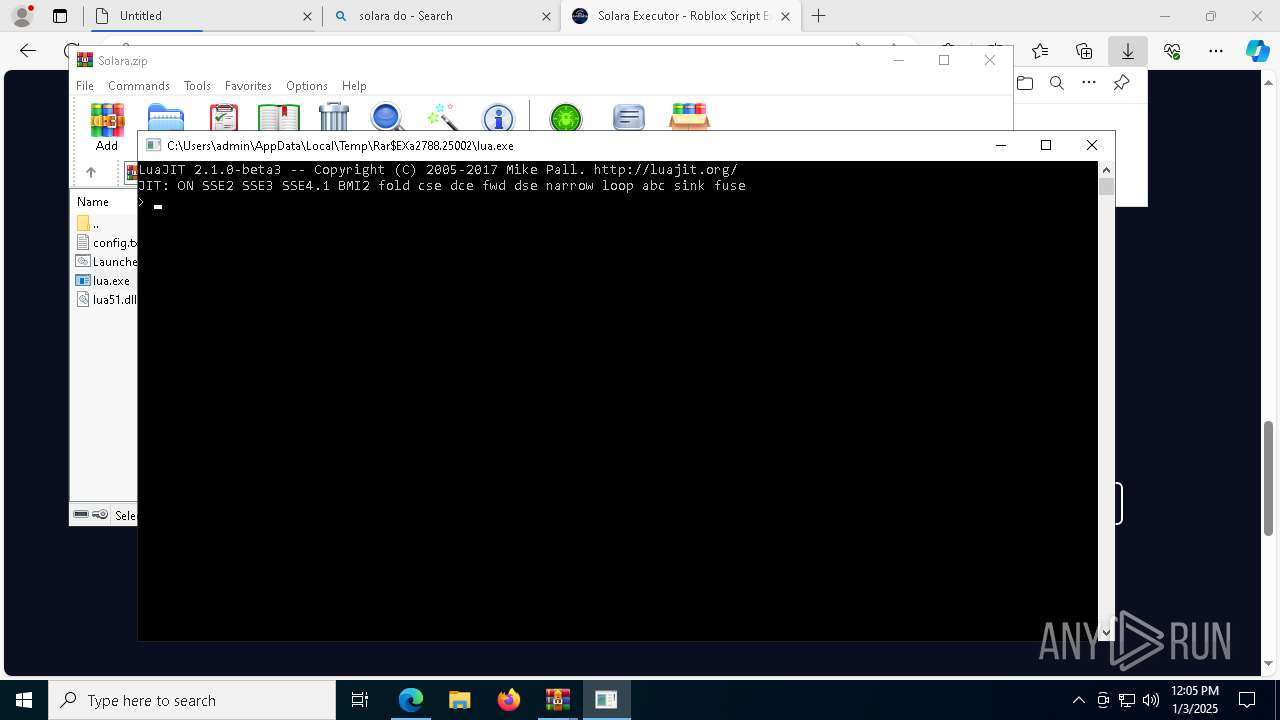Go up one folder level in WinRAR
1280x720 pixels.
click(91, 172)
